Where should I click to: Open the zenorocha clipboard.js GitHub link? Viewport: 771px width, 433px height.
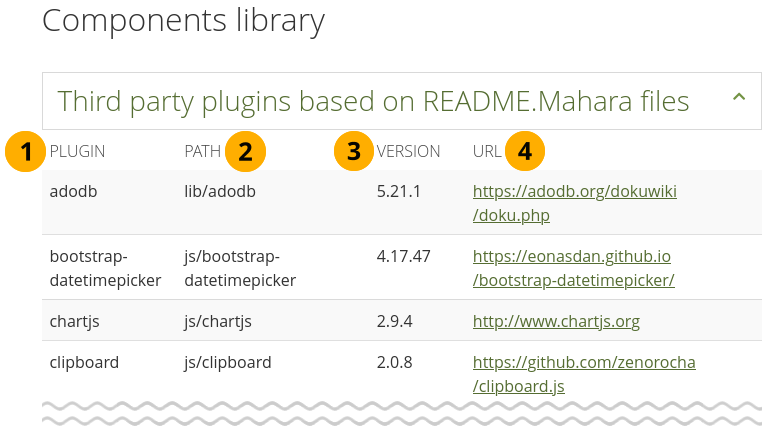(x=584, y=373)
